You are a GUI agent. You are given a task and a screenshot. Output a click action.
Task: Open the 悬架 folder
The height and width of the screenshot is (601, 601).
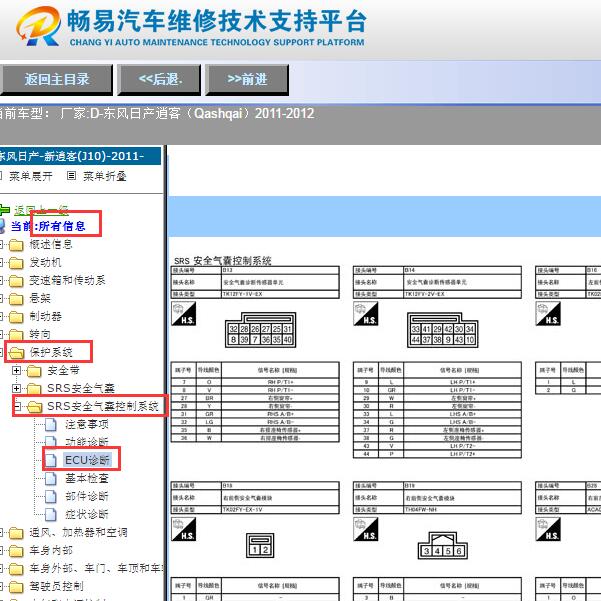pos(40,298)
